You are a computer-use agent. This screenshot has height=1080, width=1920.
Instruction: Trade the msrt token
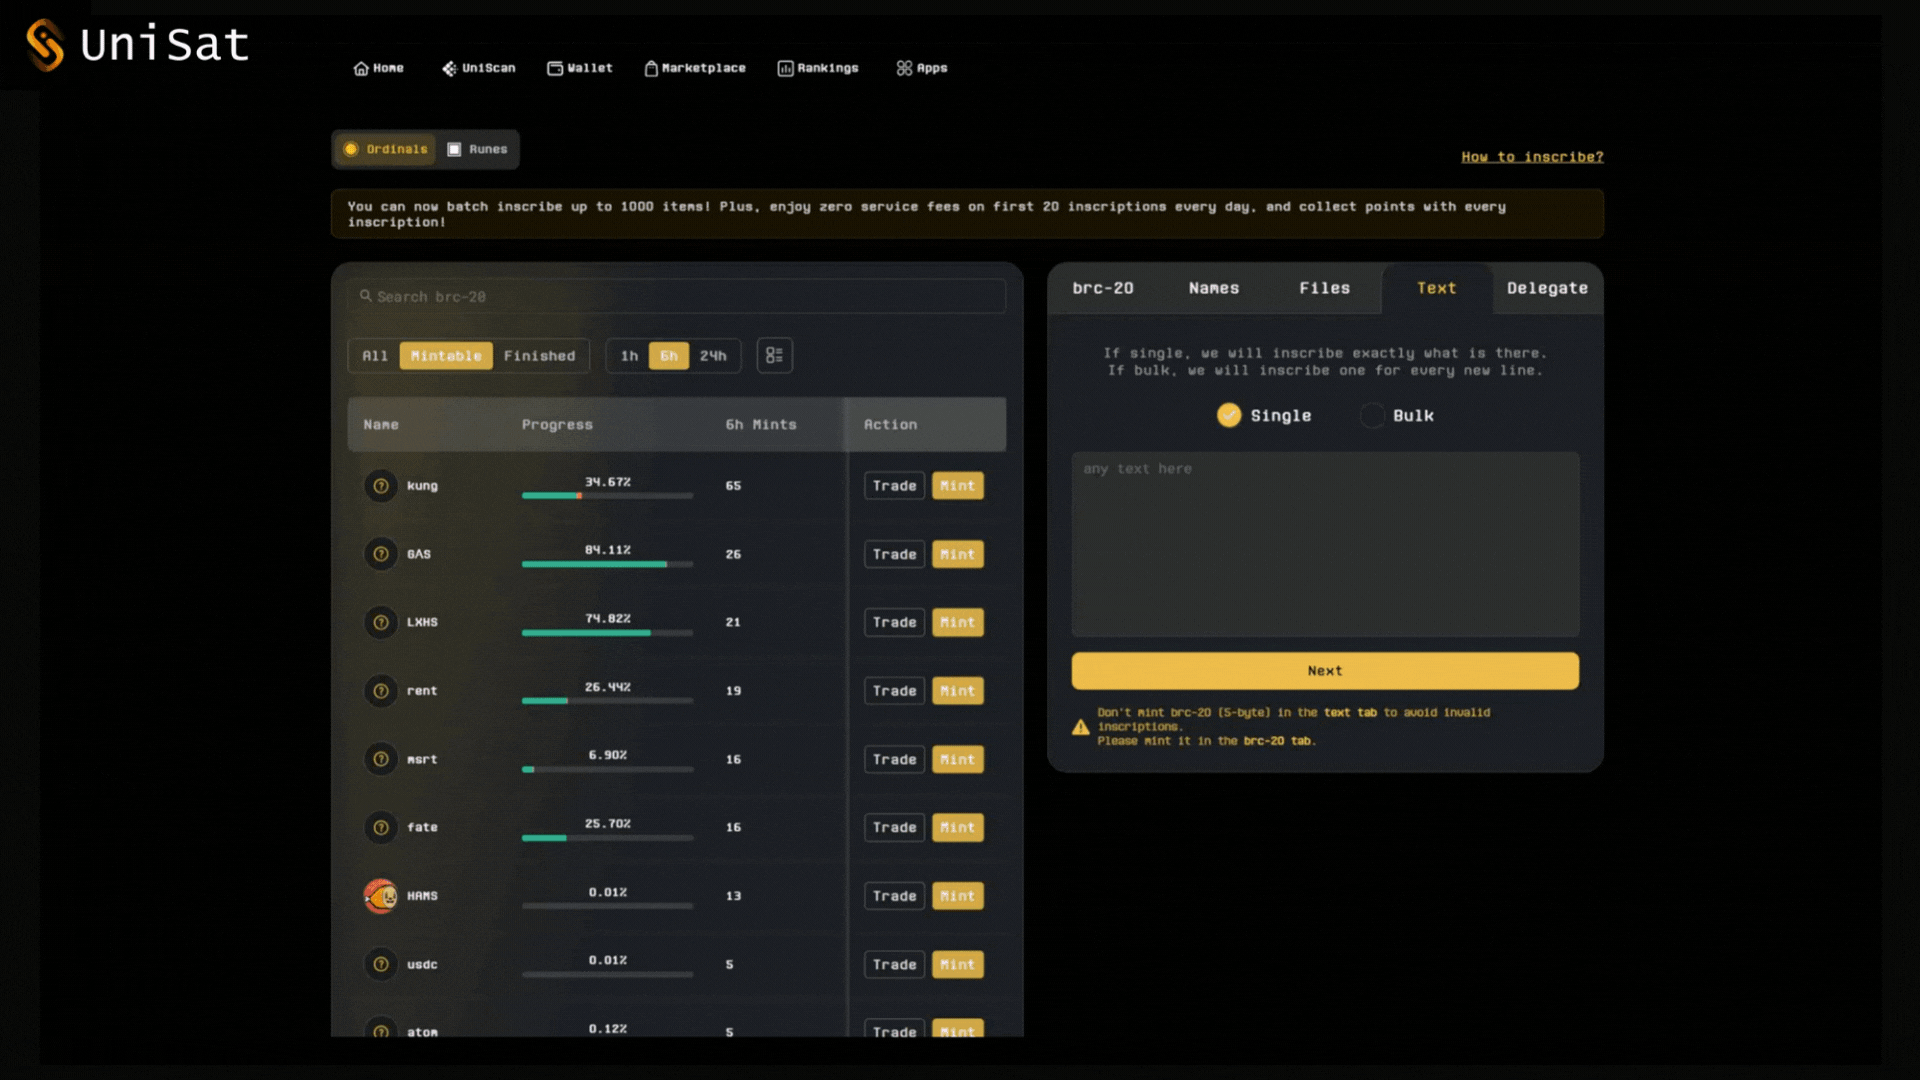[894, 759]
